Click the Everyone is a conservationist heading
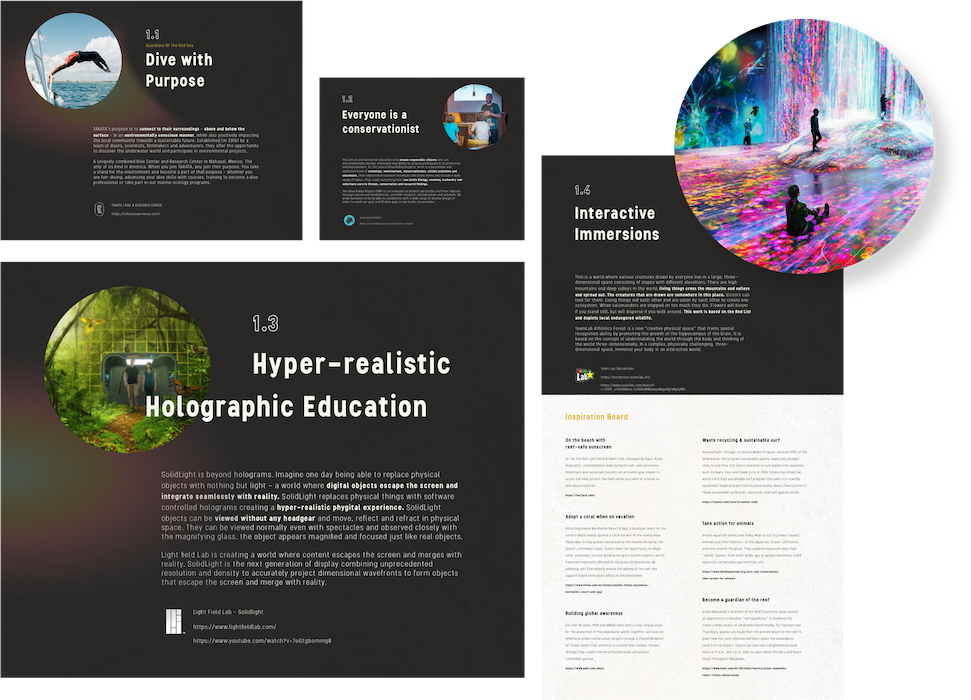This screenshot has width=971, height=700. [x=380, y=122]
